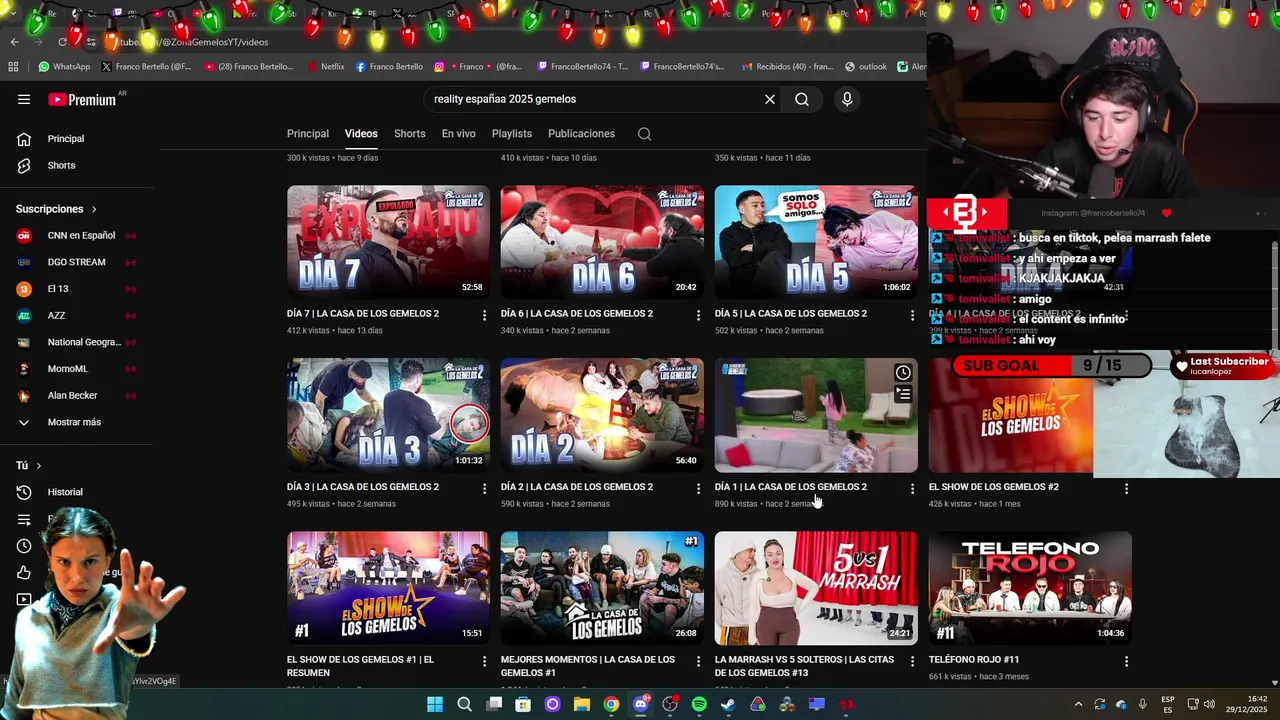Open options menu for DÍA 1 video
The width and height of the screenshot is (1280, 720).
[912, 488]
